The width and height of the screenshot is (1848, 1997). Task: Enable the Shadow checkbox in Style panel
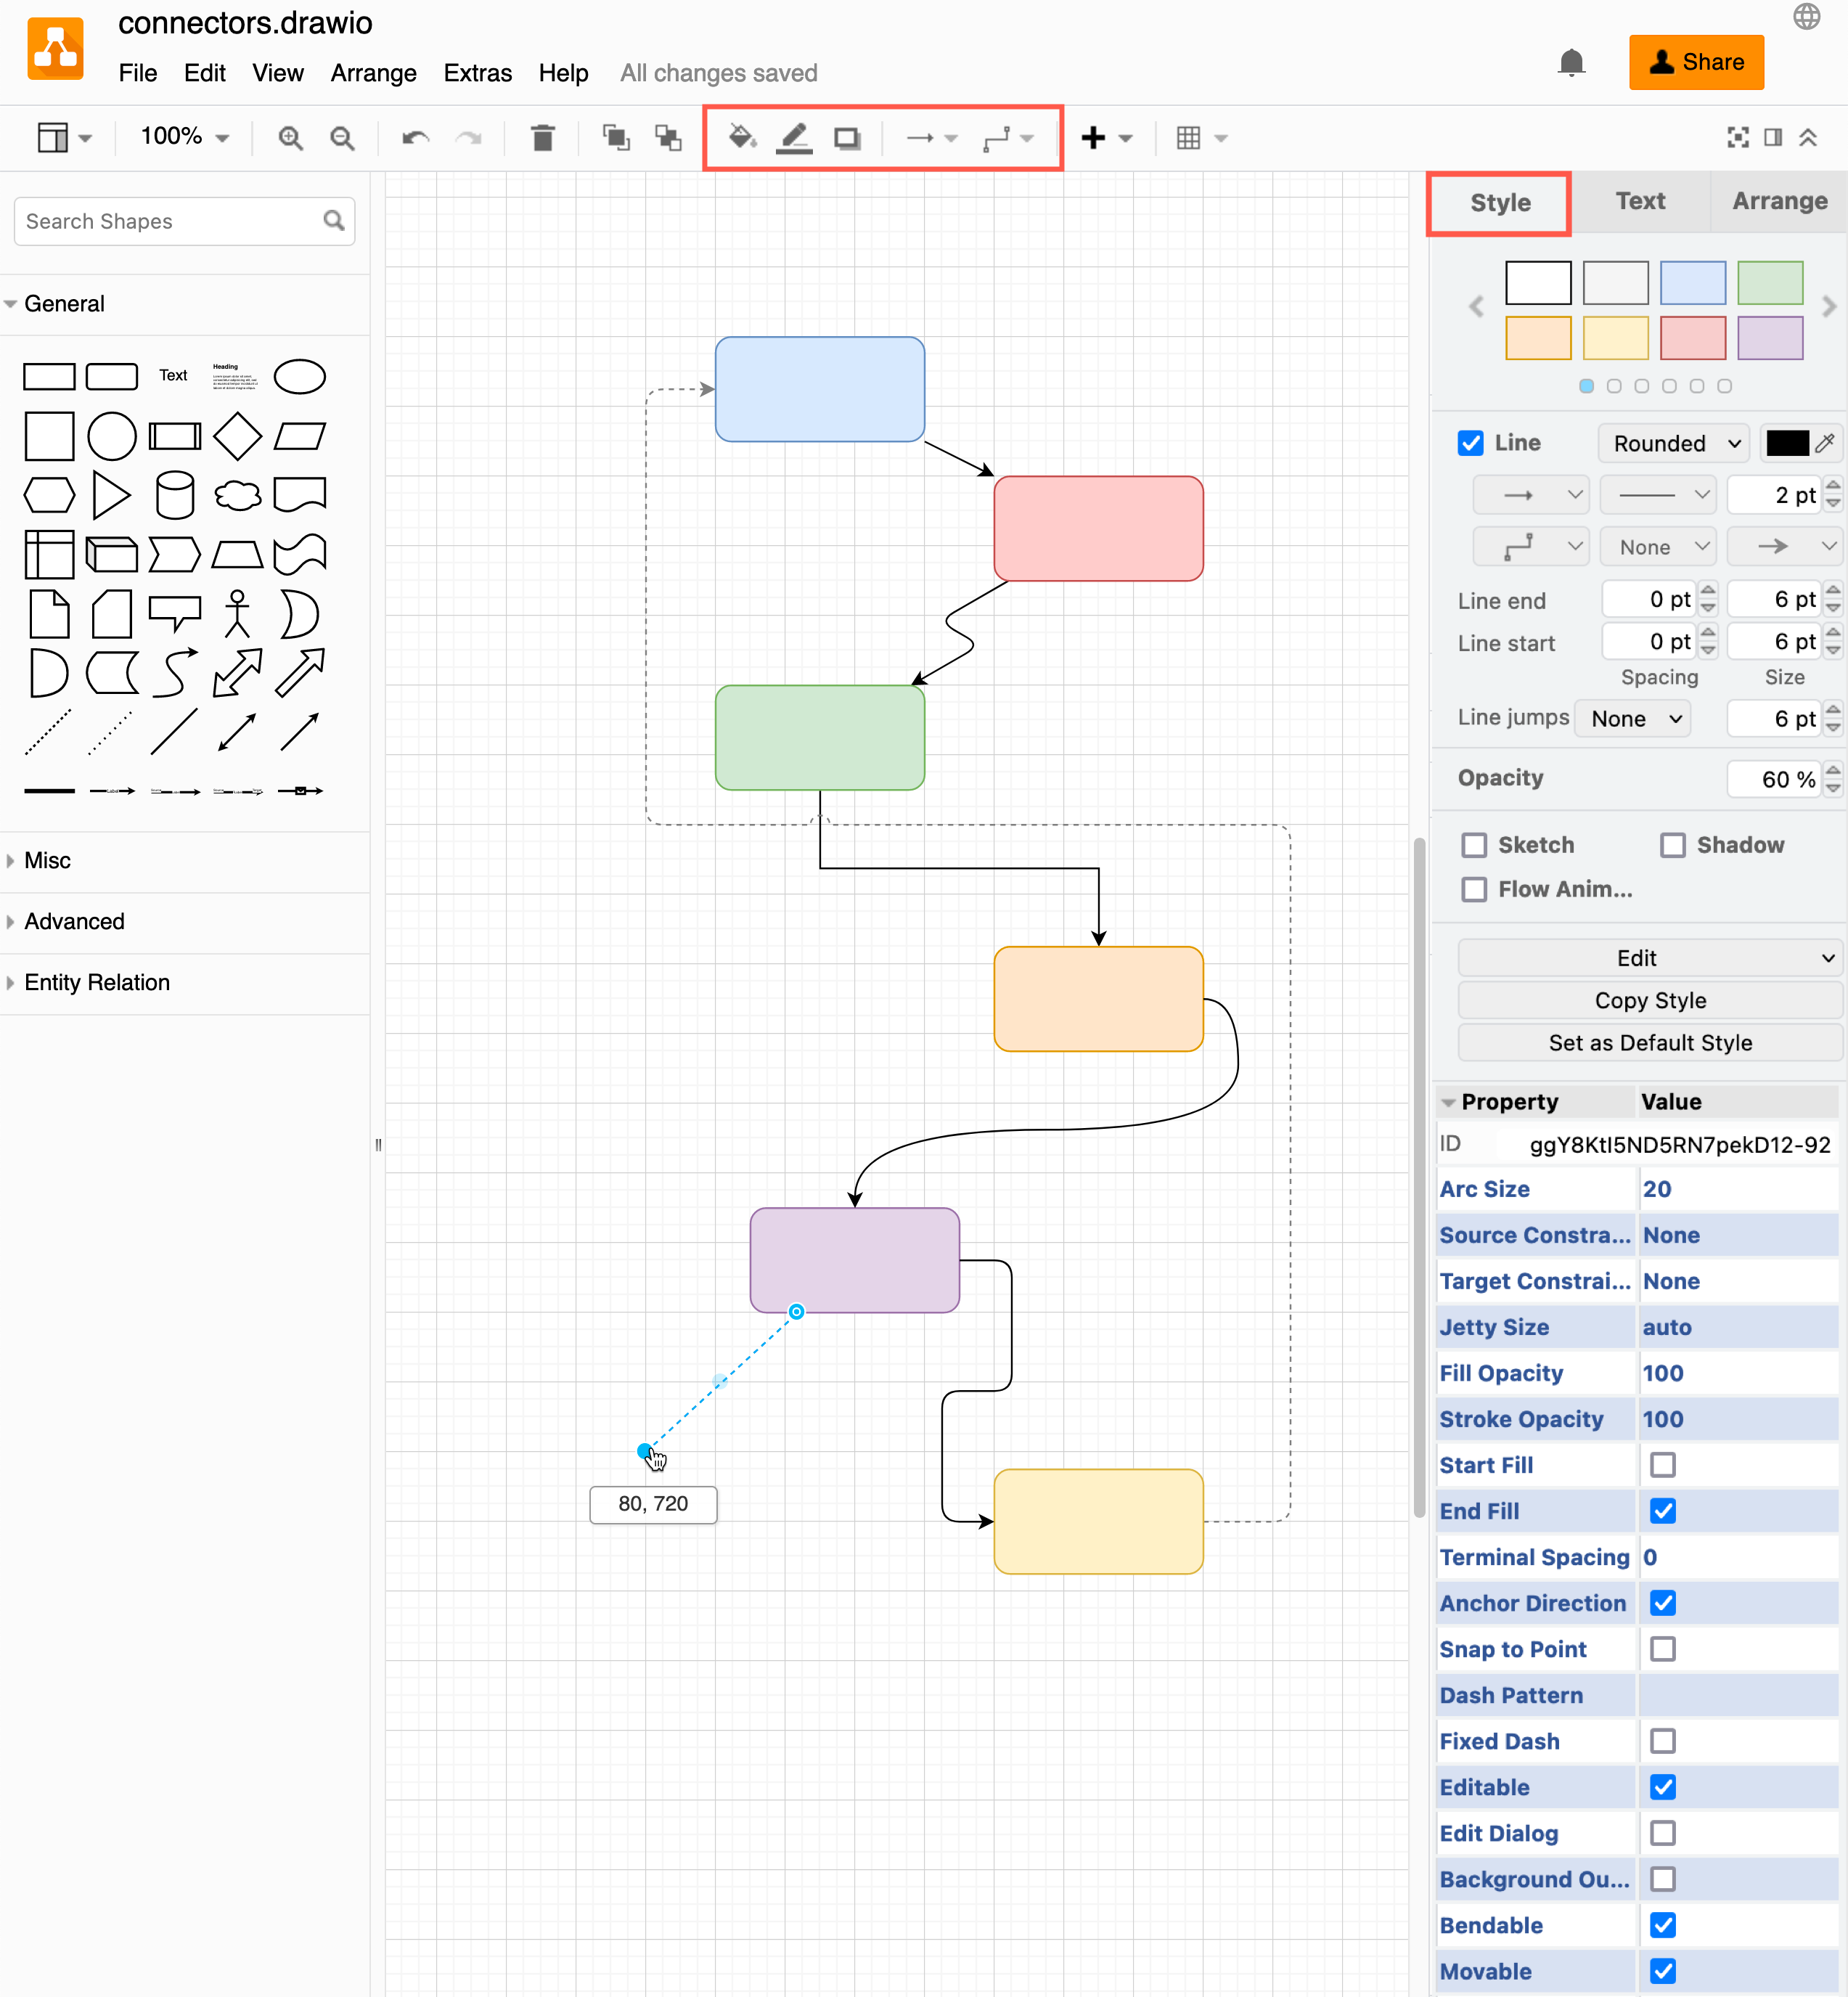1673,845
